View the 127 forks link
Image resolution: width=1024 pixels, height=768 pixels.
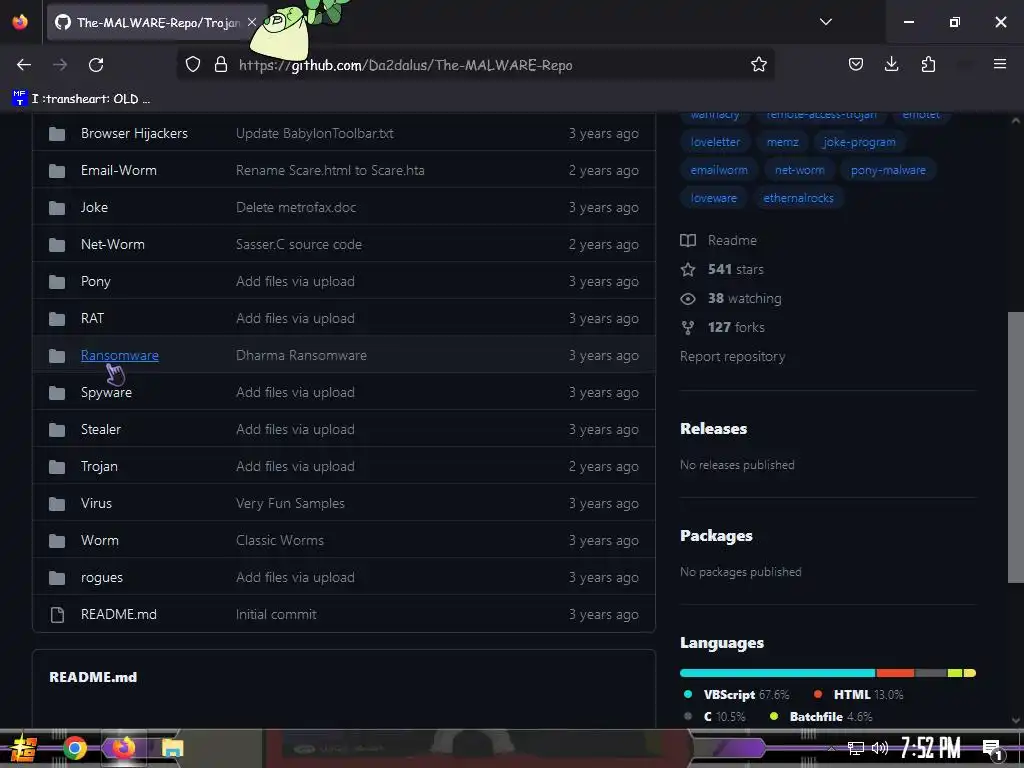[722, 327]
